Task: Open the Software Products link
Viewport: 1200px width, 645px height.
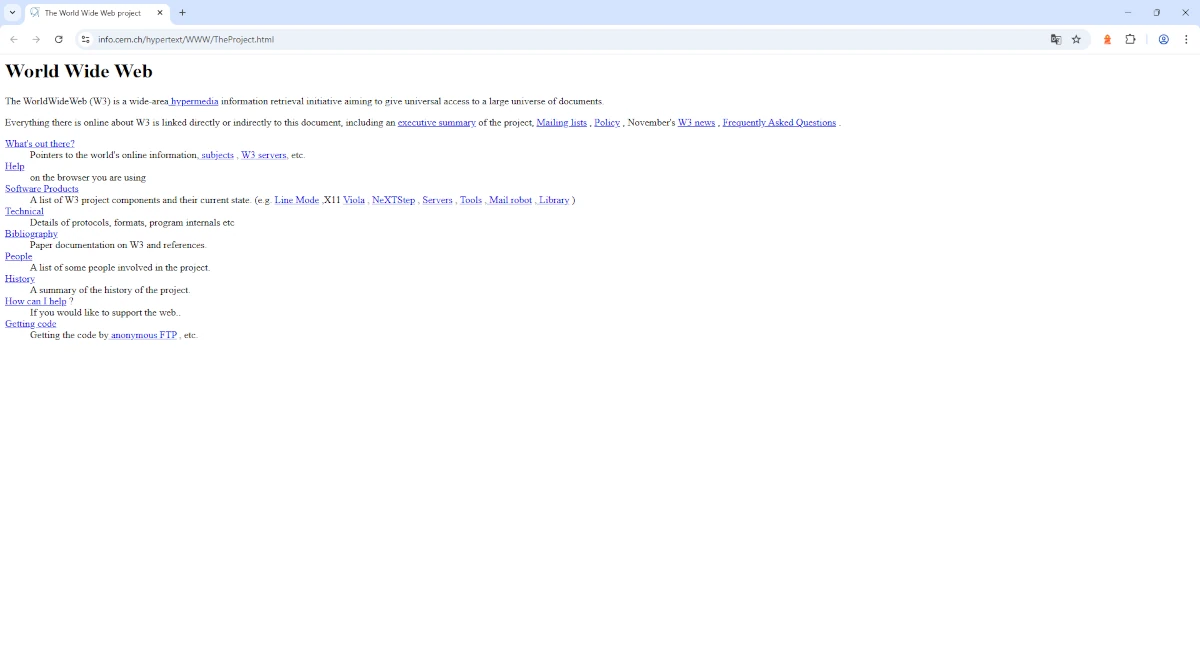Action: (x=42, y=189)
